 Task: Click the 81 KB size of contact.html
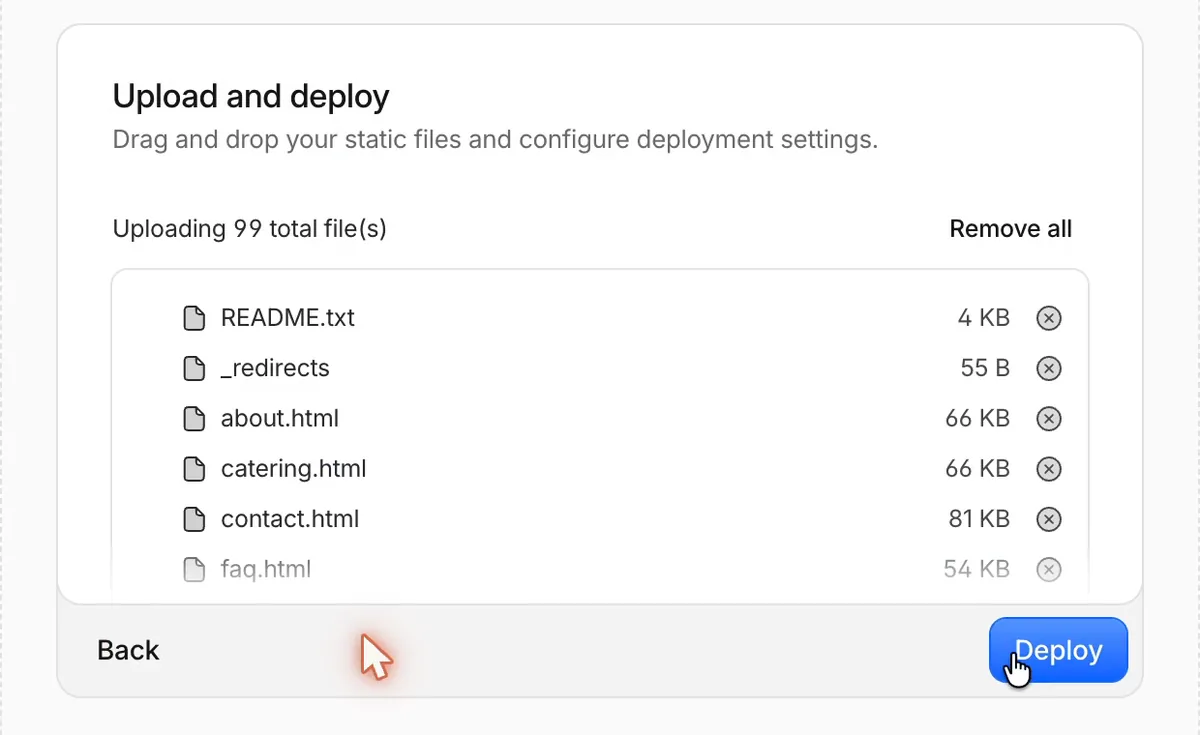pyautogui.click(x=979, y=519)
